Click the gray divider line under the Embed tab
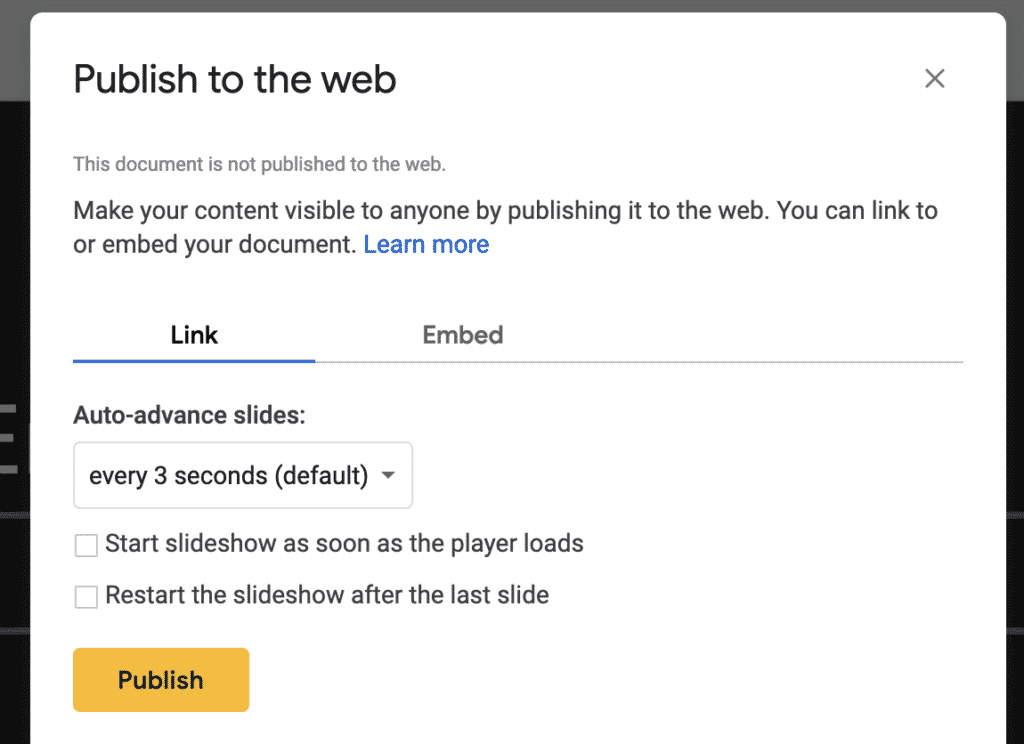1024x744 pixels. 640,361
